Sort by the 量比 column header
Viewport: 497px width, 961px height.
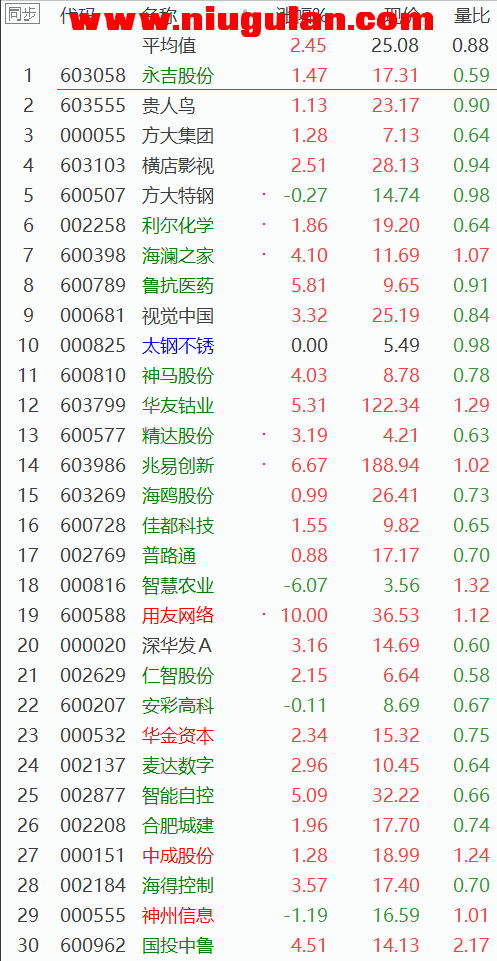click(472, 15)
